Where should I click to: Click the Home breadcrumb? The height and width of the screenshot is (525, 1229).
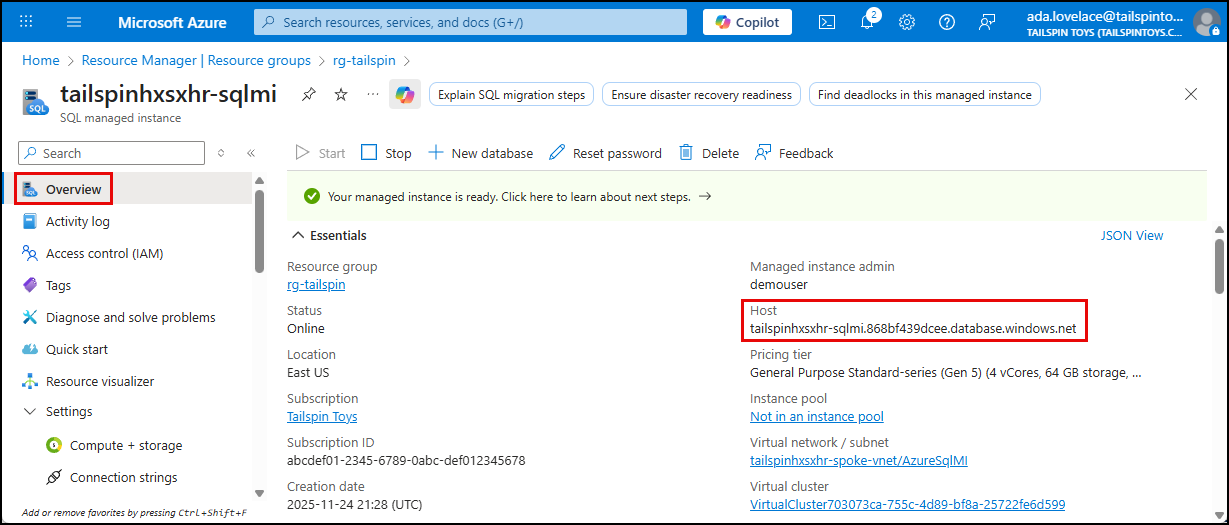click(41, 61)
